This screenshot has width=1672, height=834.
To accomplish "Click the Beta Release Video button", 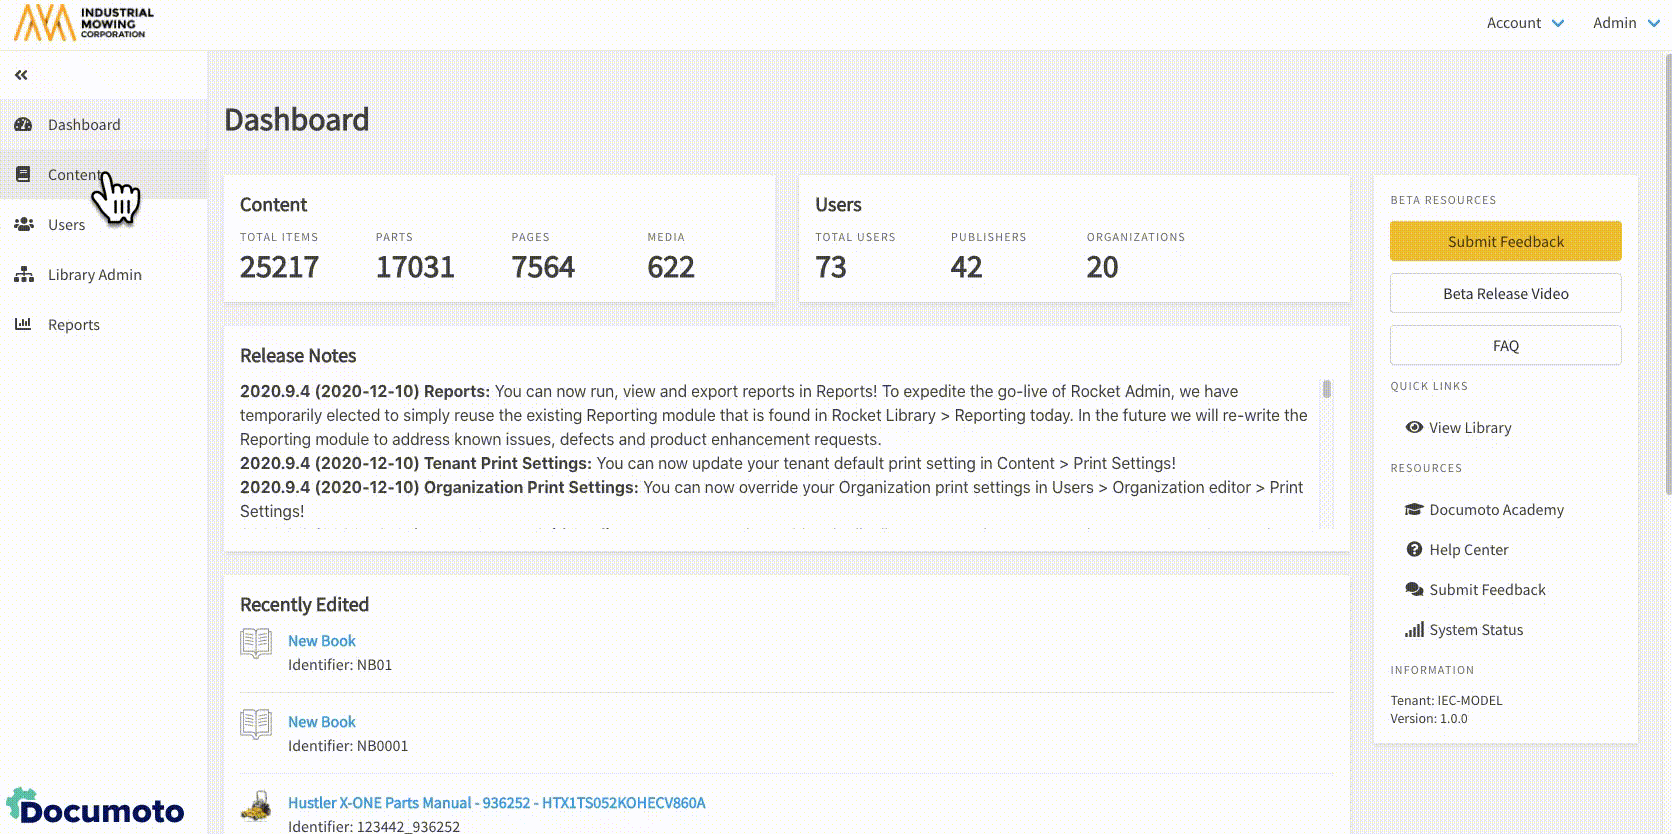I will coord(1505,293).
